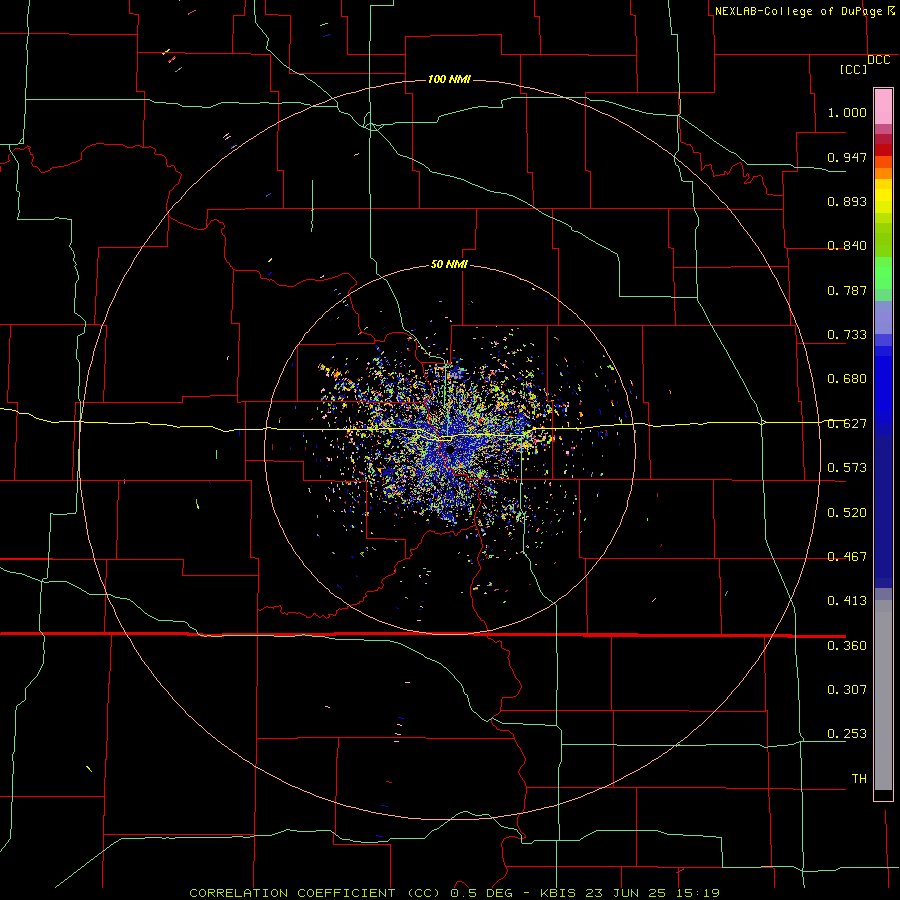Click the 0.733 legend value
The height and width of the screenshot is (900, 900).
coord(847,335)
